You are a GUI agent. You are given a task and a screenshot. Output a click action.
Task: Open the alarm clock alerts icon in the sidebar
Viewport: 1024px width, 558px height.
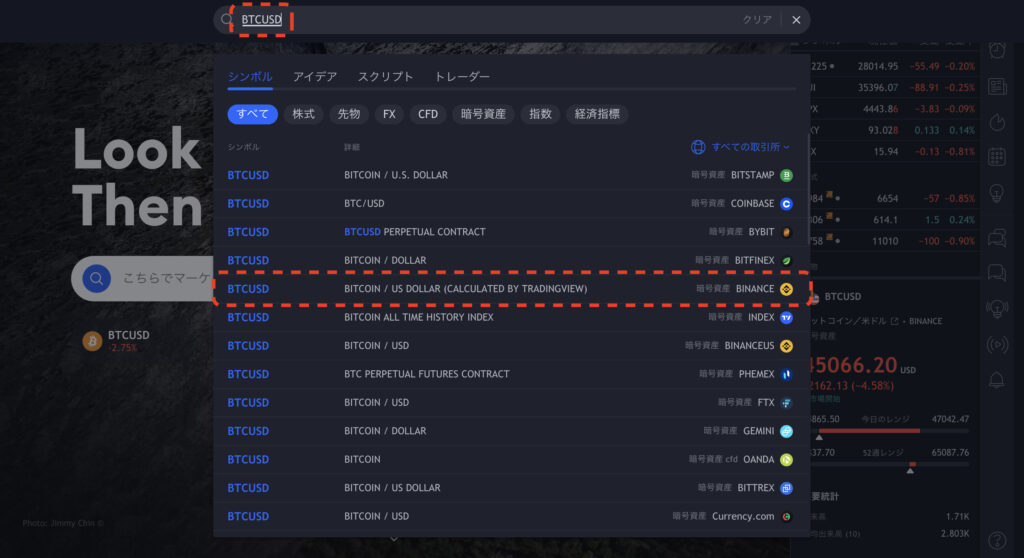click(x=997, y=50)
